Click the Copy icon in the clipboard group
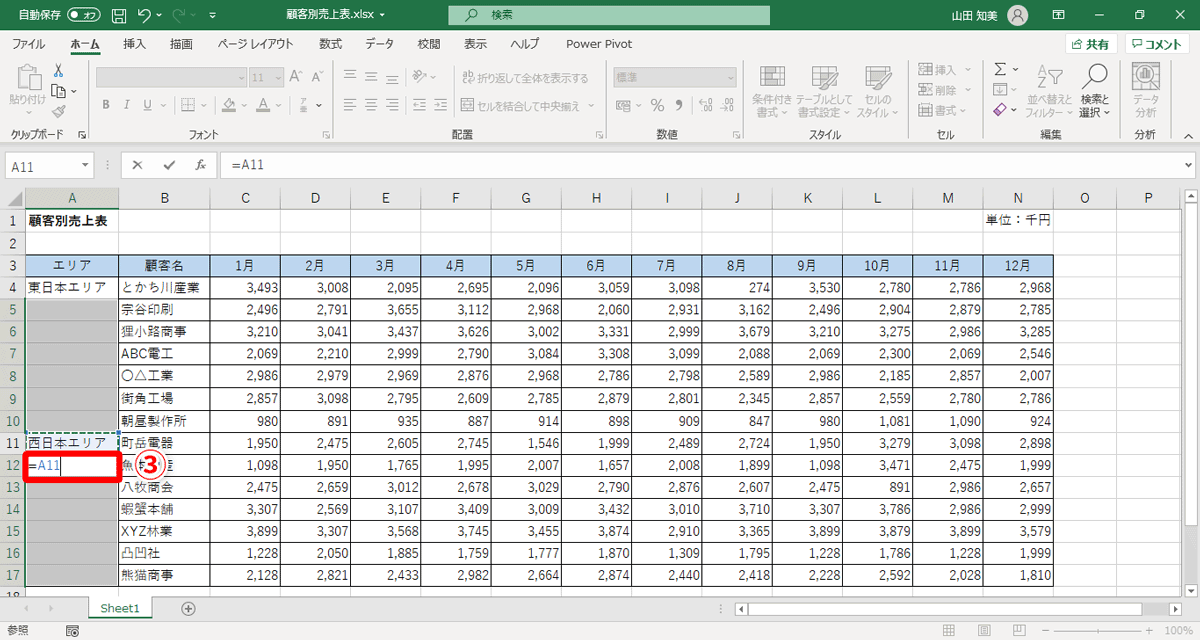1200x640 pixels. (57, 91)
